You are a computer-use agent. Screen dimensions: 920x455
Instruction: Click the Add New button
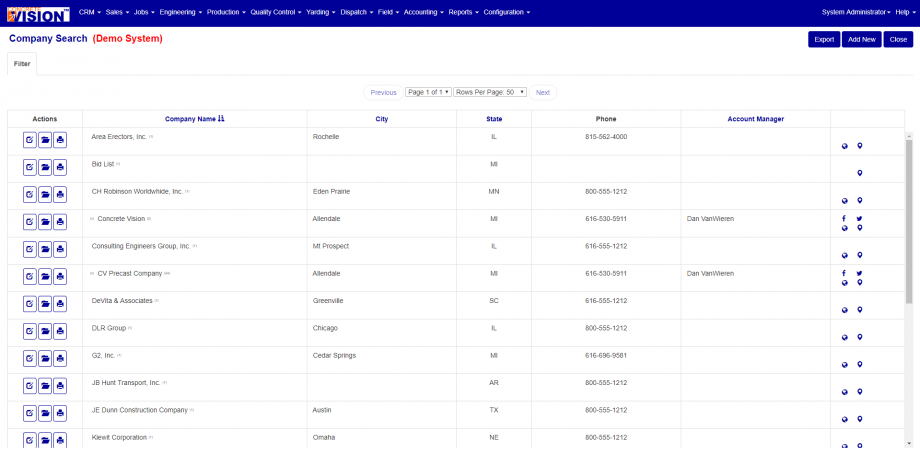[x=862, y=39]
